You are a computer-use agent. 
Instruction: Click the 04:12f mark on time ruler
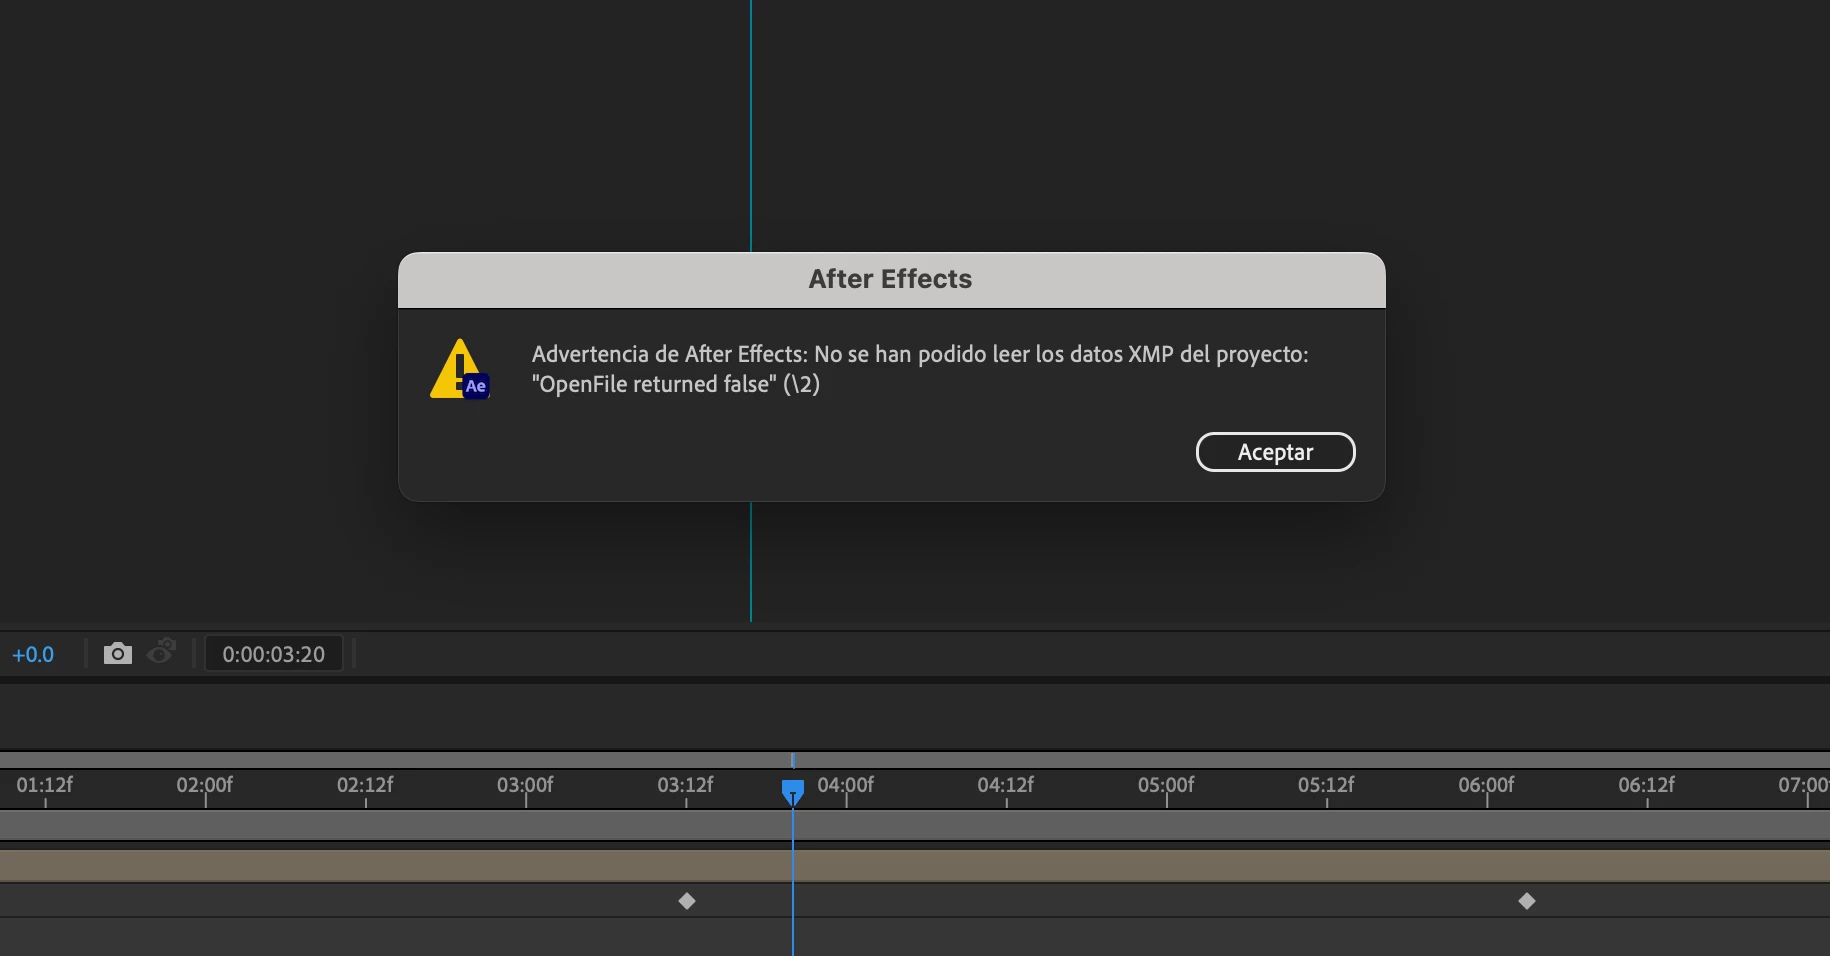1006,785
